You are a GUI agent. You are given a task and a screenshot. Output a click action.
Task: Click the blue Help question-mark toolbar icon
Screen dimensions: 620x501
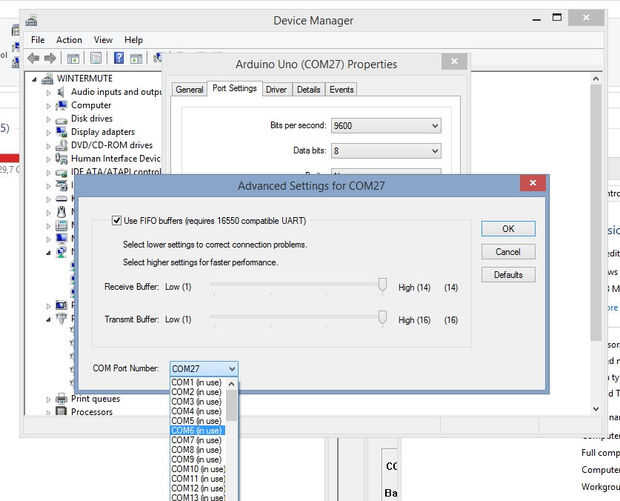pos(119,58)
